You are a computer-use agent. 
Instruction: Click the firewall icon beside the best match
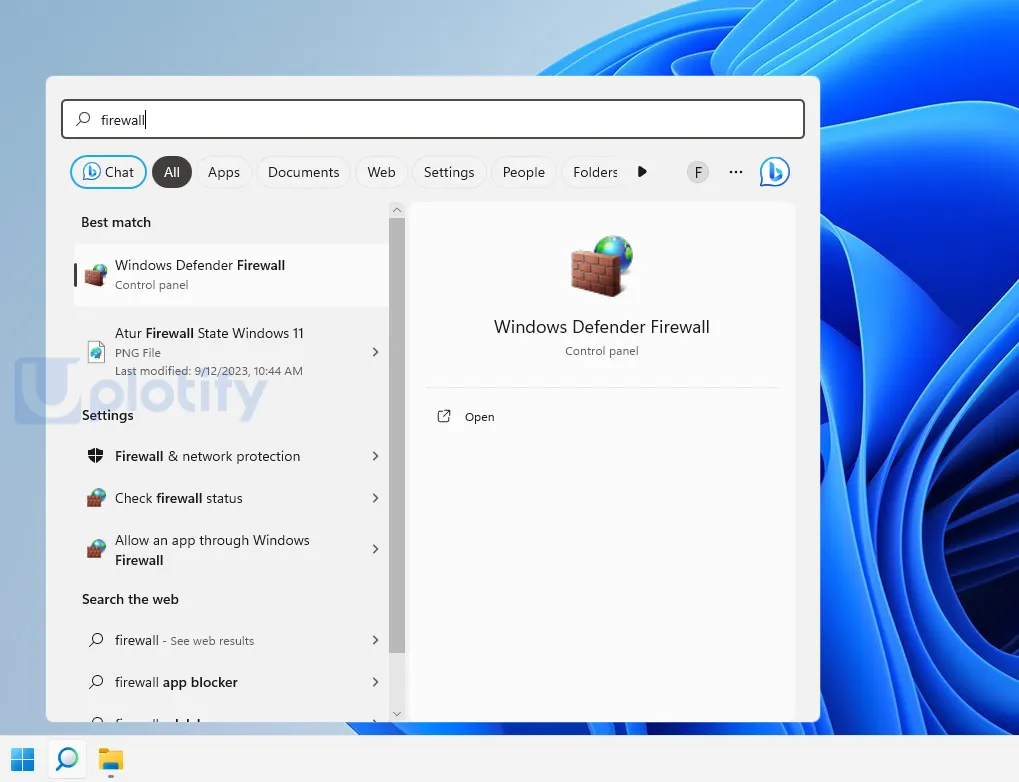point(96,275)
